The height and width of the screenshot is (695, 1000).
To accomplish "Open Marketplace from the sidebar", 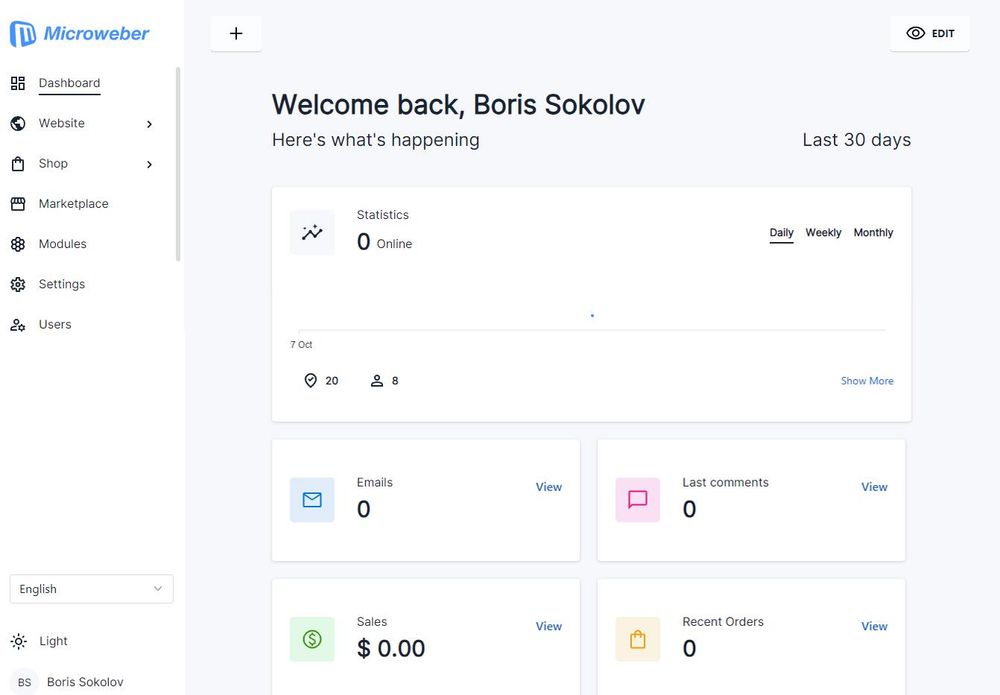I will [x=73, y=204].
